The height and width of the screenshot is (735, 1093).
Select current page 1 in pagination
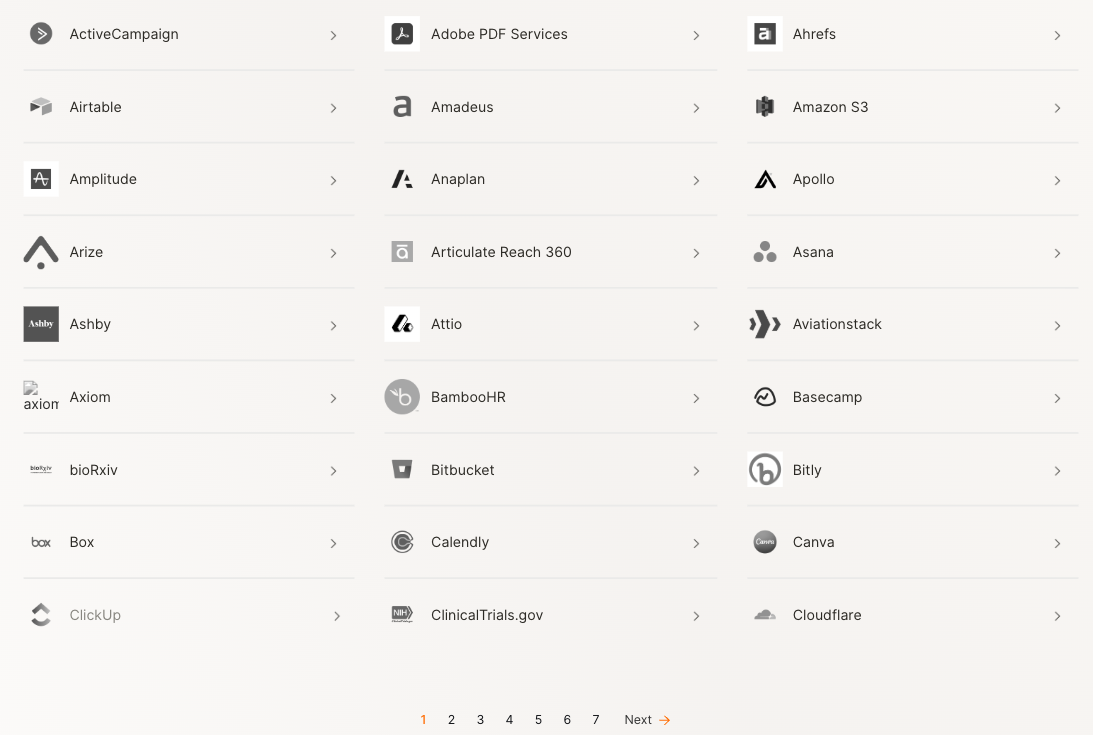click(x=423, y=720)
